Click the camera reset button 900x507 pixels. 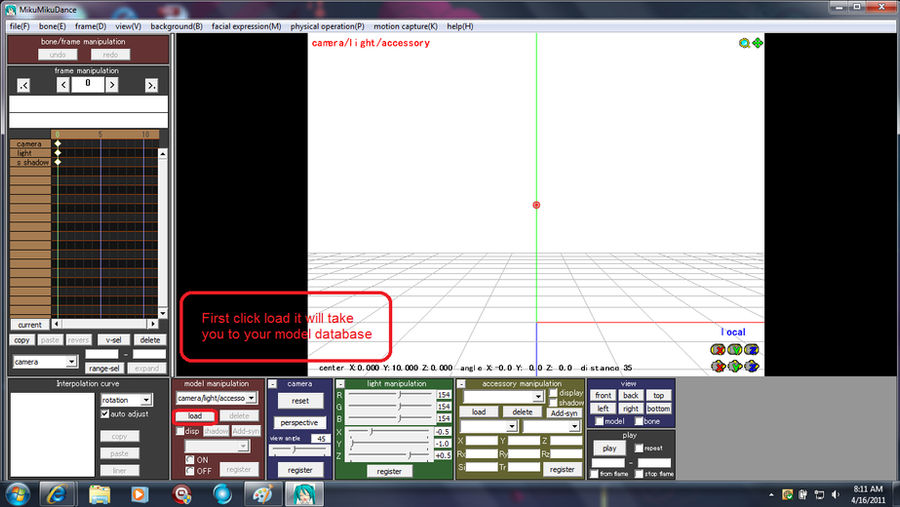pos(300,401)
